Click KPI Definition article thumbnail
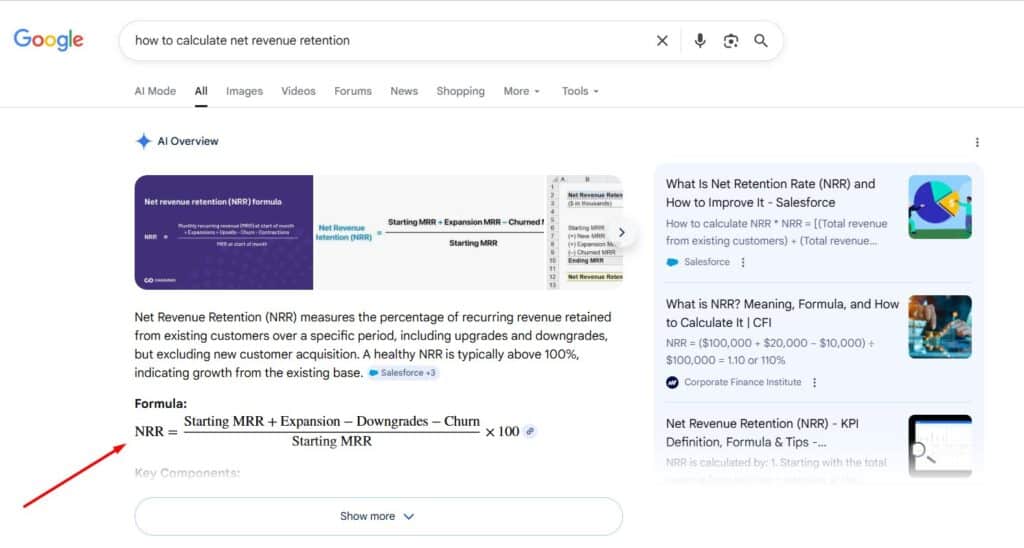 [940, 445]
